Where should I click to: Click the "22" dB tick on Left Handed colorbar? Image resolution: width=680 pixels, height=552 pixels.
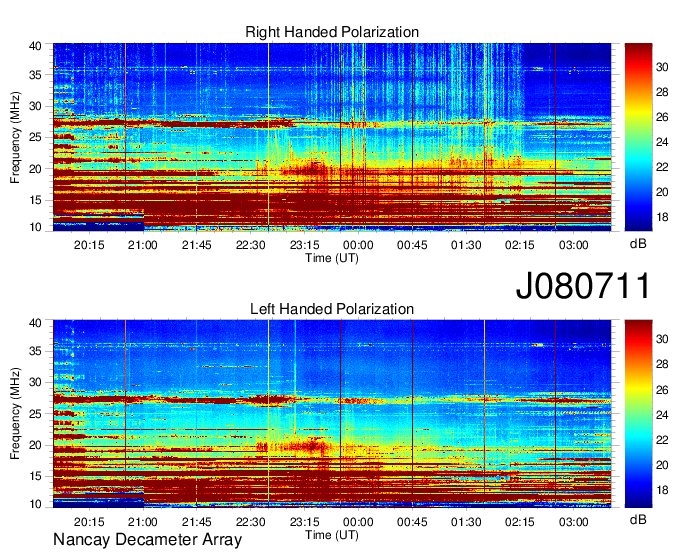coord(662,440)
